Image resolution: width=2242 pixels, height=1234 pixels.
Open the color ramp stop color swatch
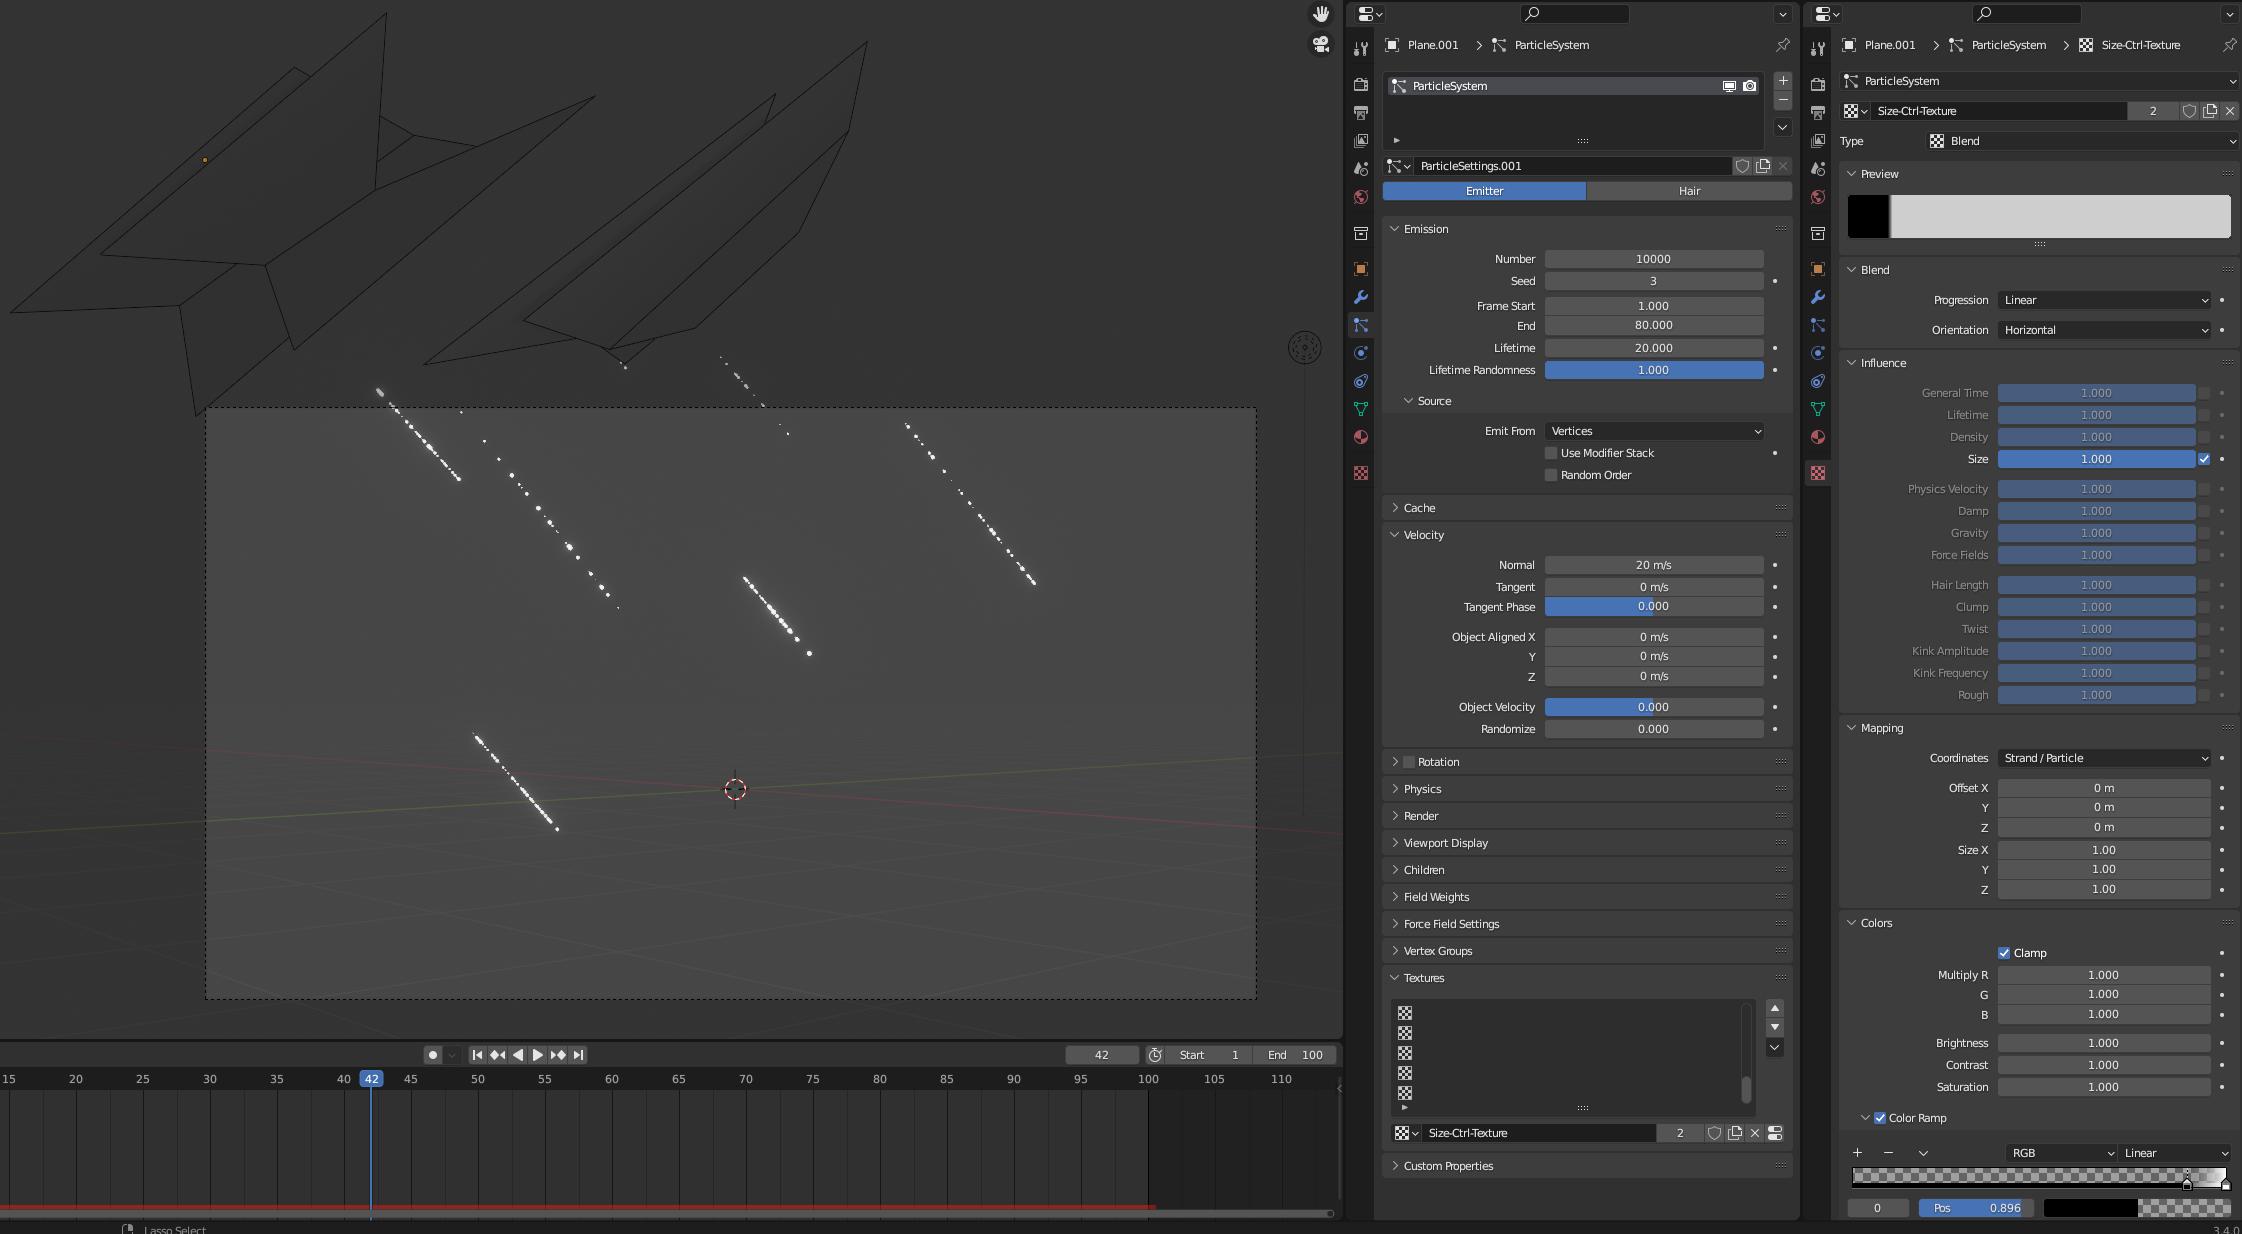click(x=2137, y=1208)
